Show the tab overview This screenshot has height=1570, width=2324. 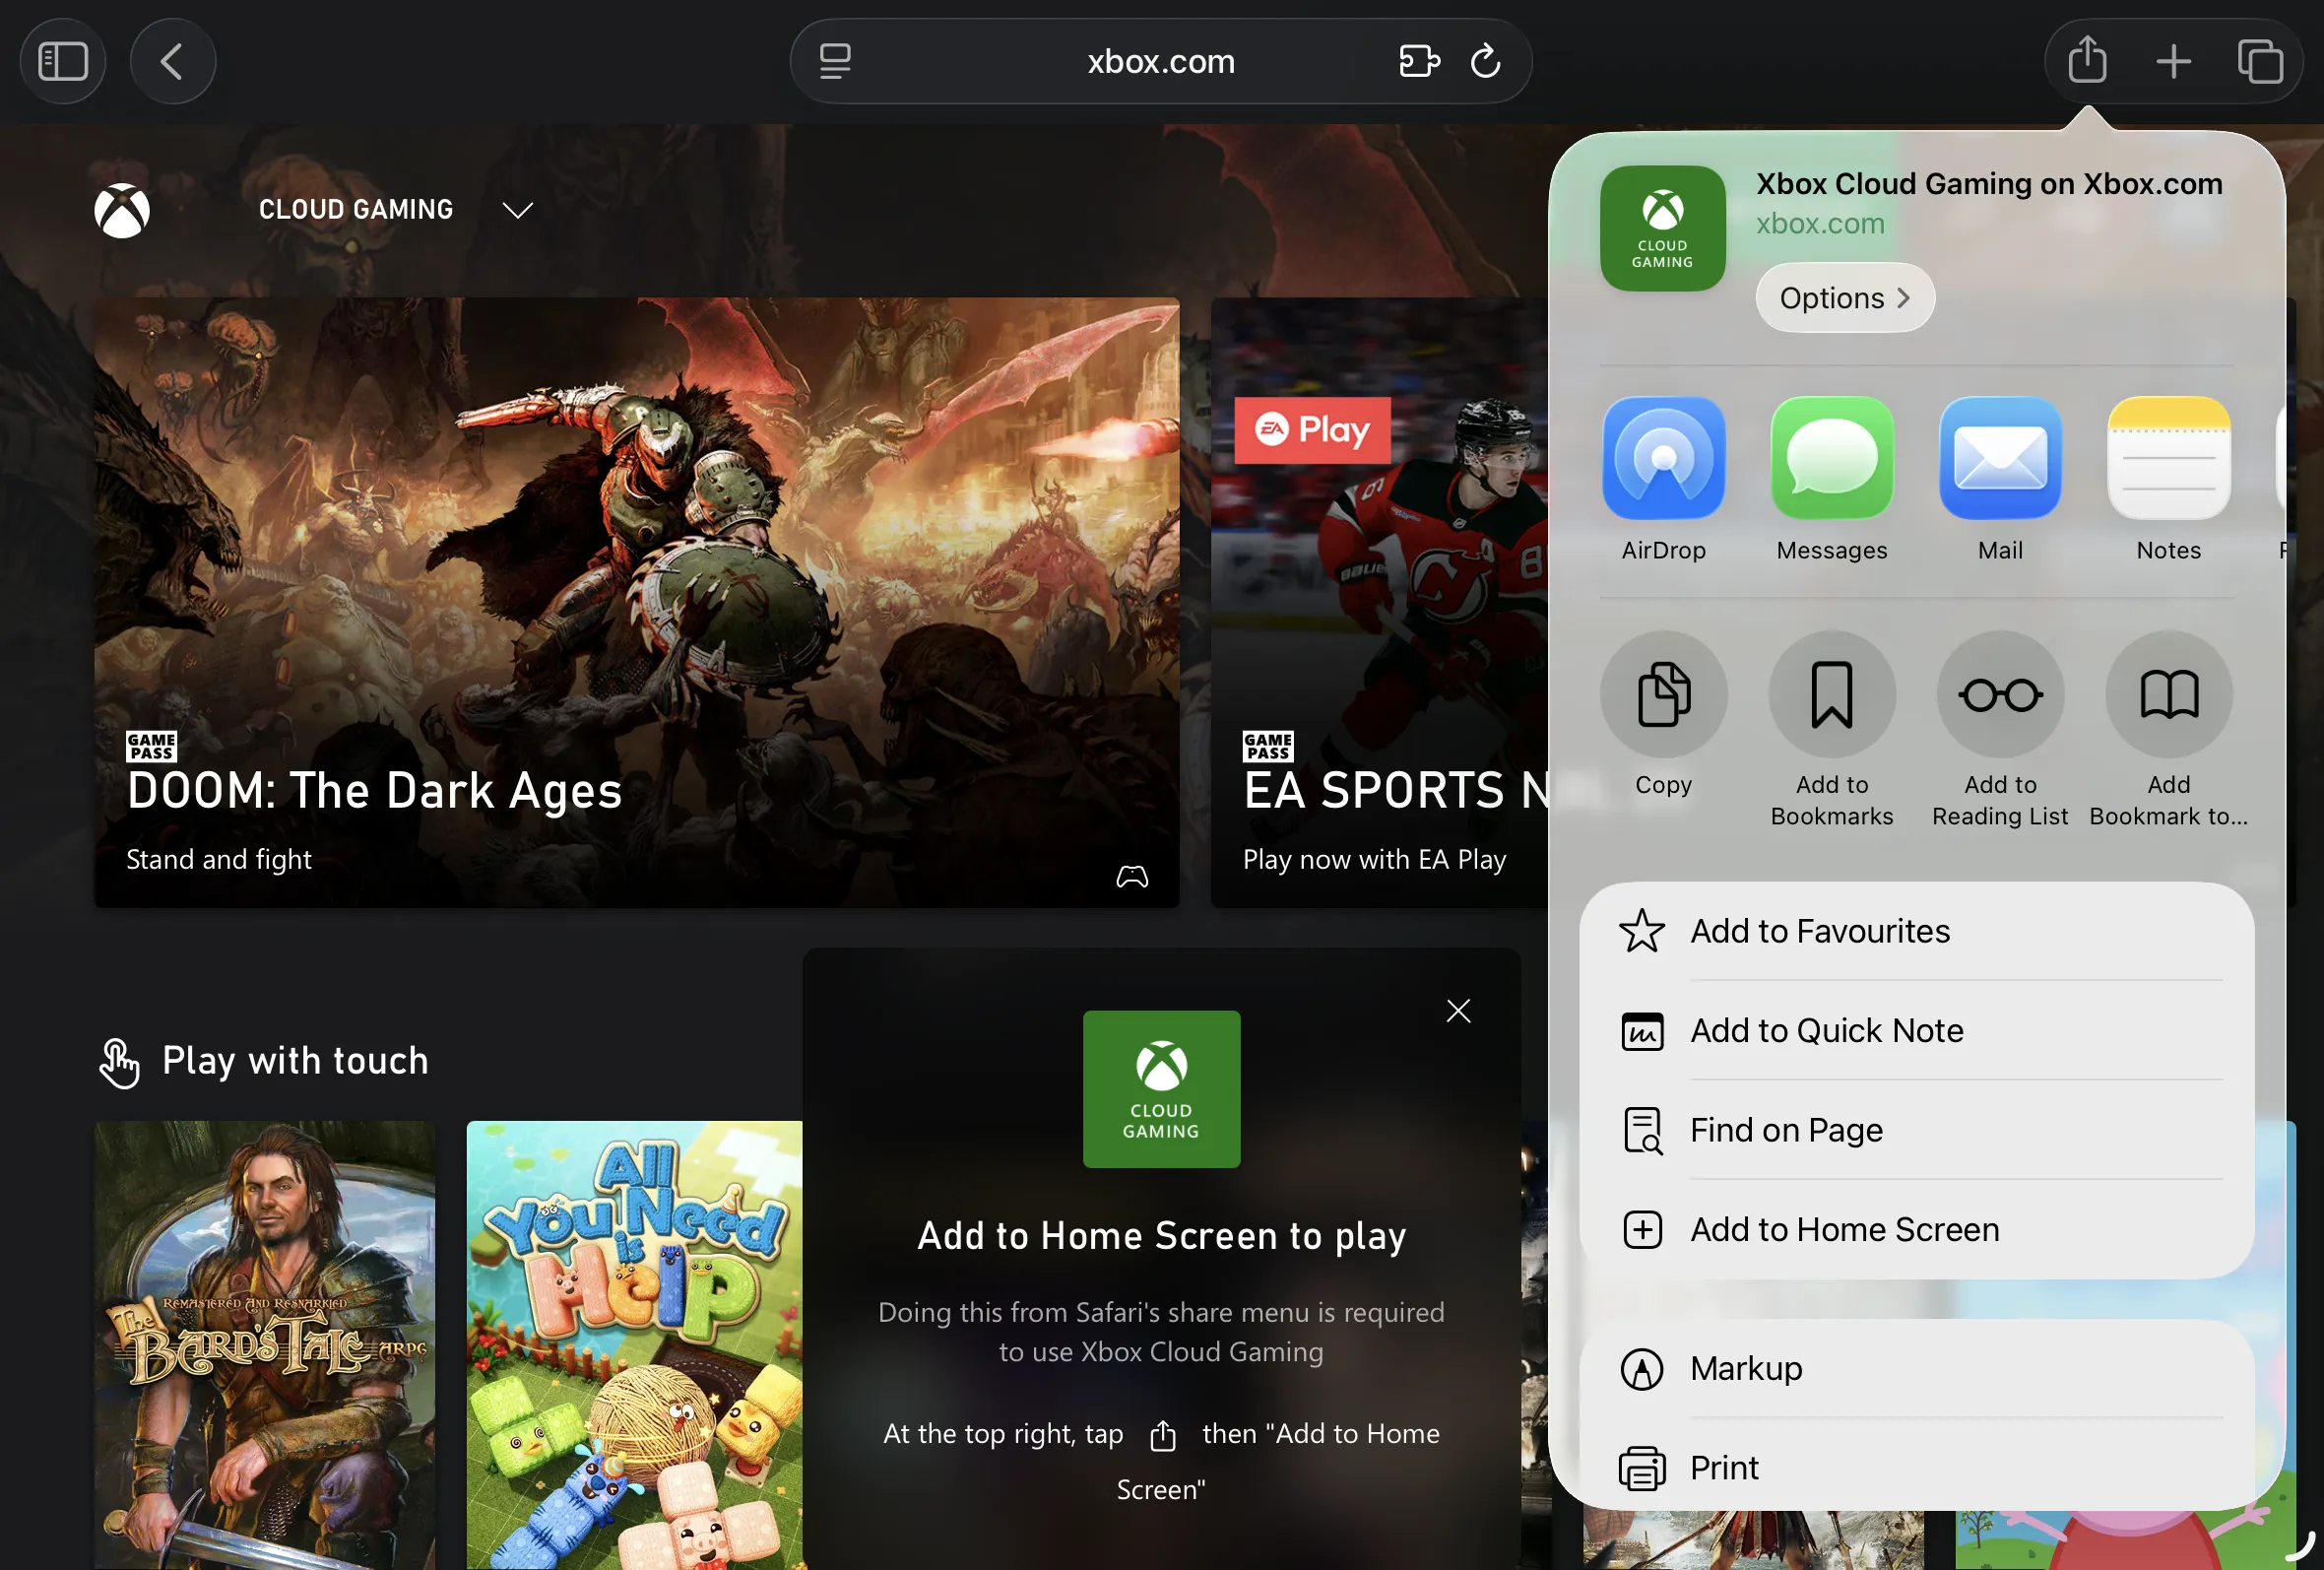coord(2259,61)
